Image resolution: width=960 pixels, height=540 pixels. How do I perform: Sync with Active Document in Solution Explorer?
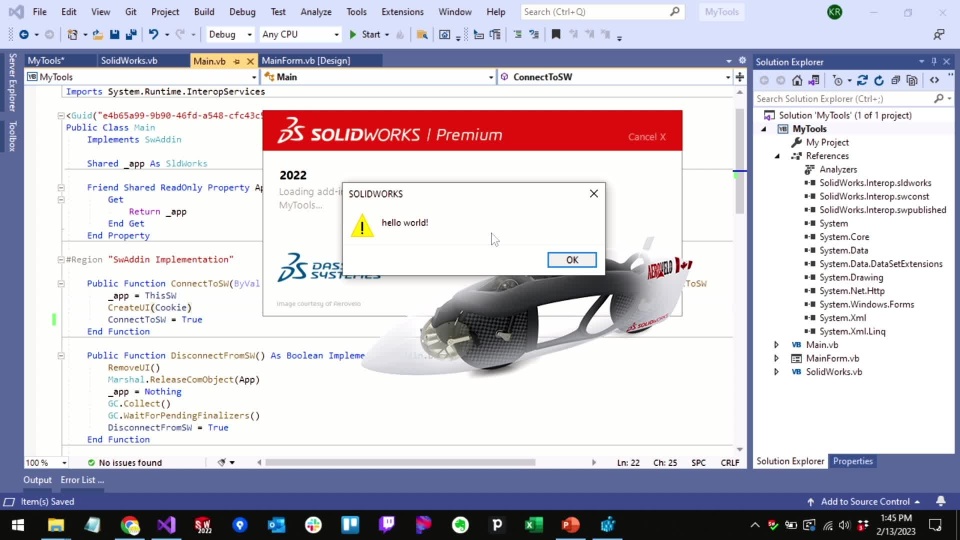tap(862, 80)
